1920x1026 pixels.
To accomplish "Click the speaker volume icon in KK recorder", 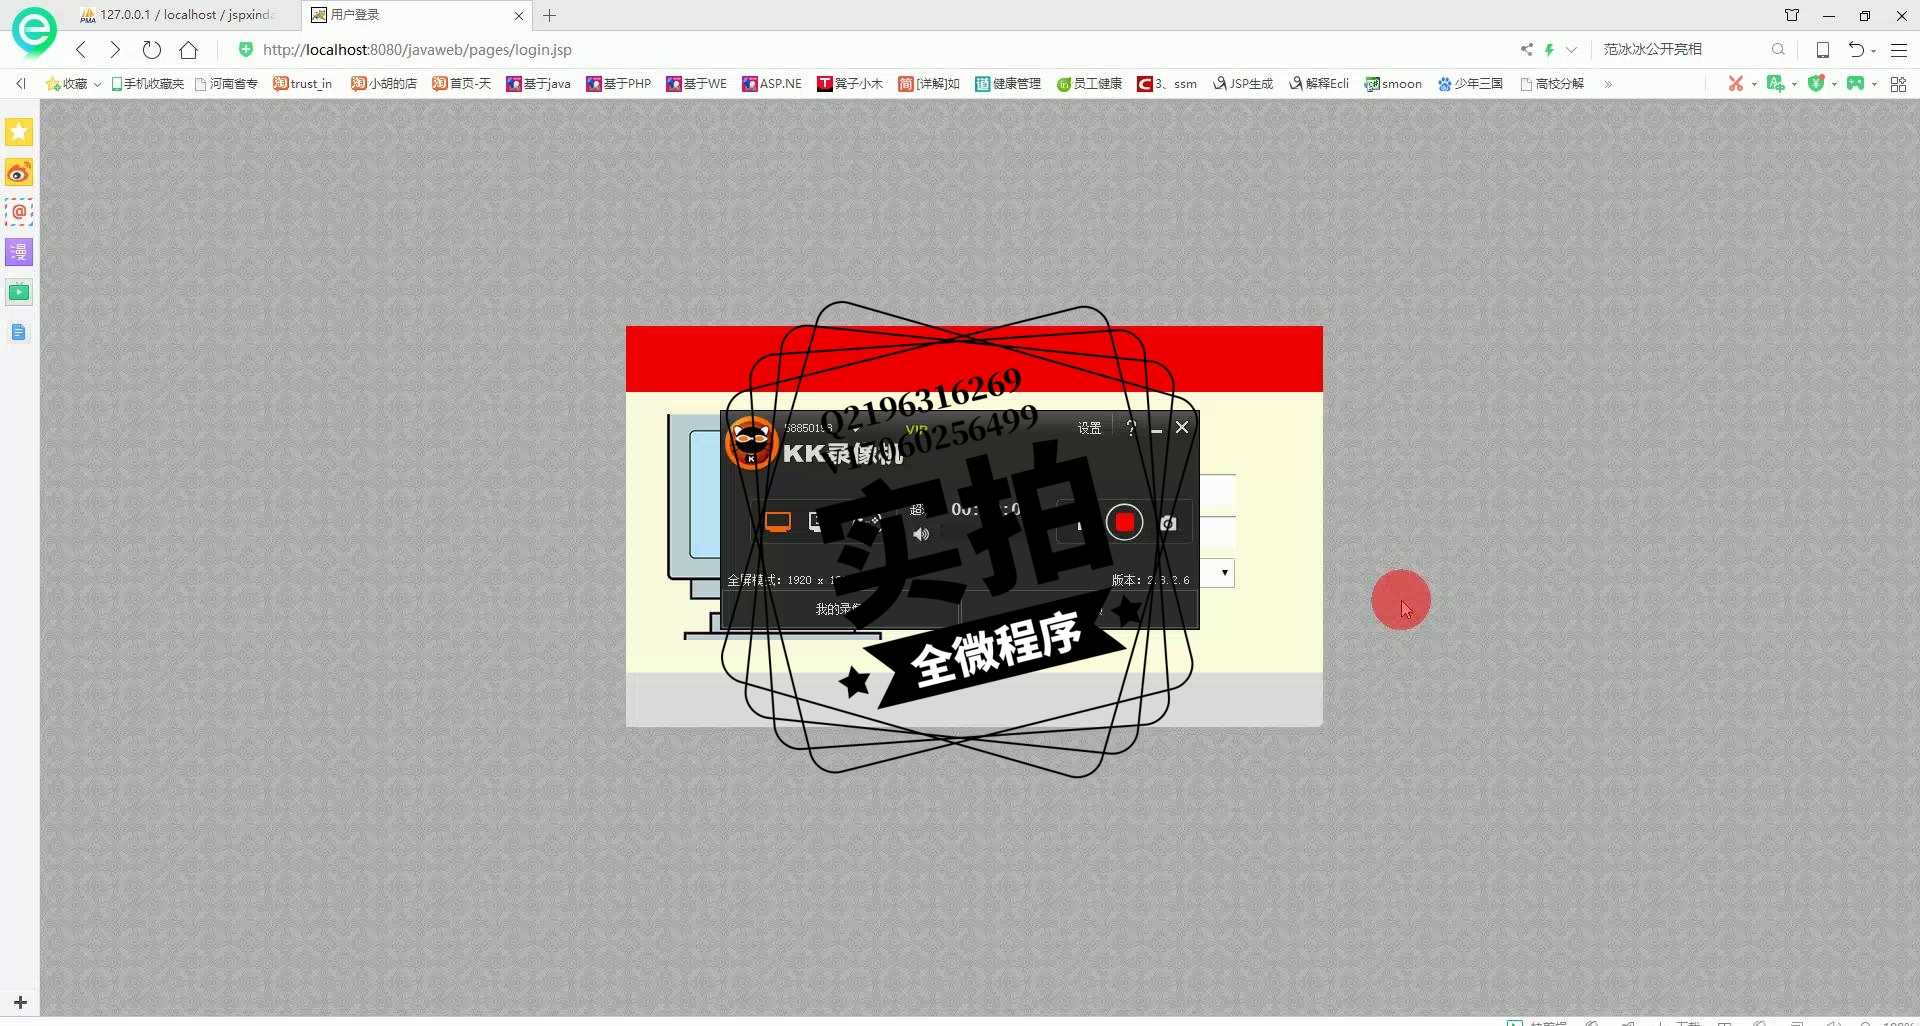I will coord(921,534).
